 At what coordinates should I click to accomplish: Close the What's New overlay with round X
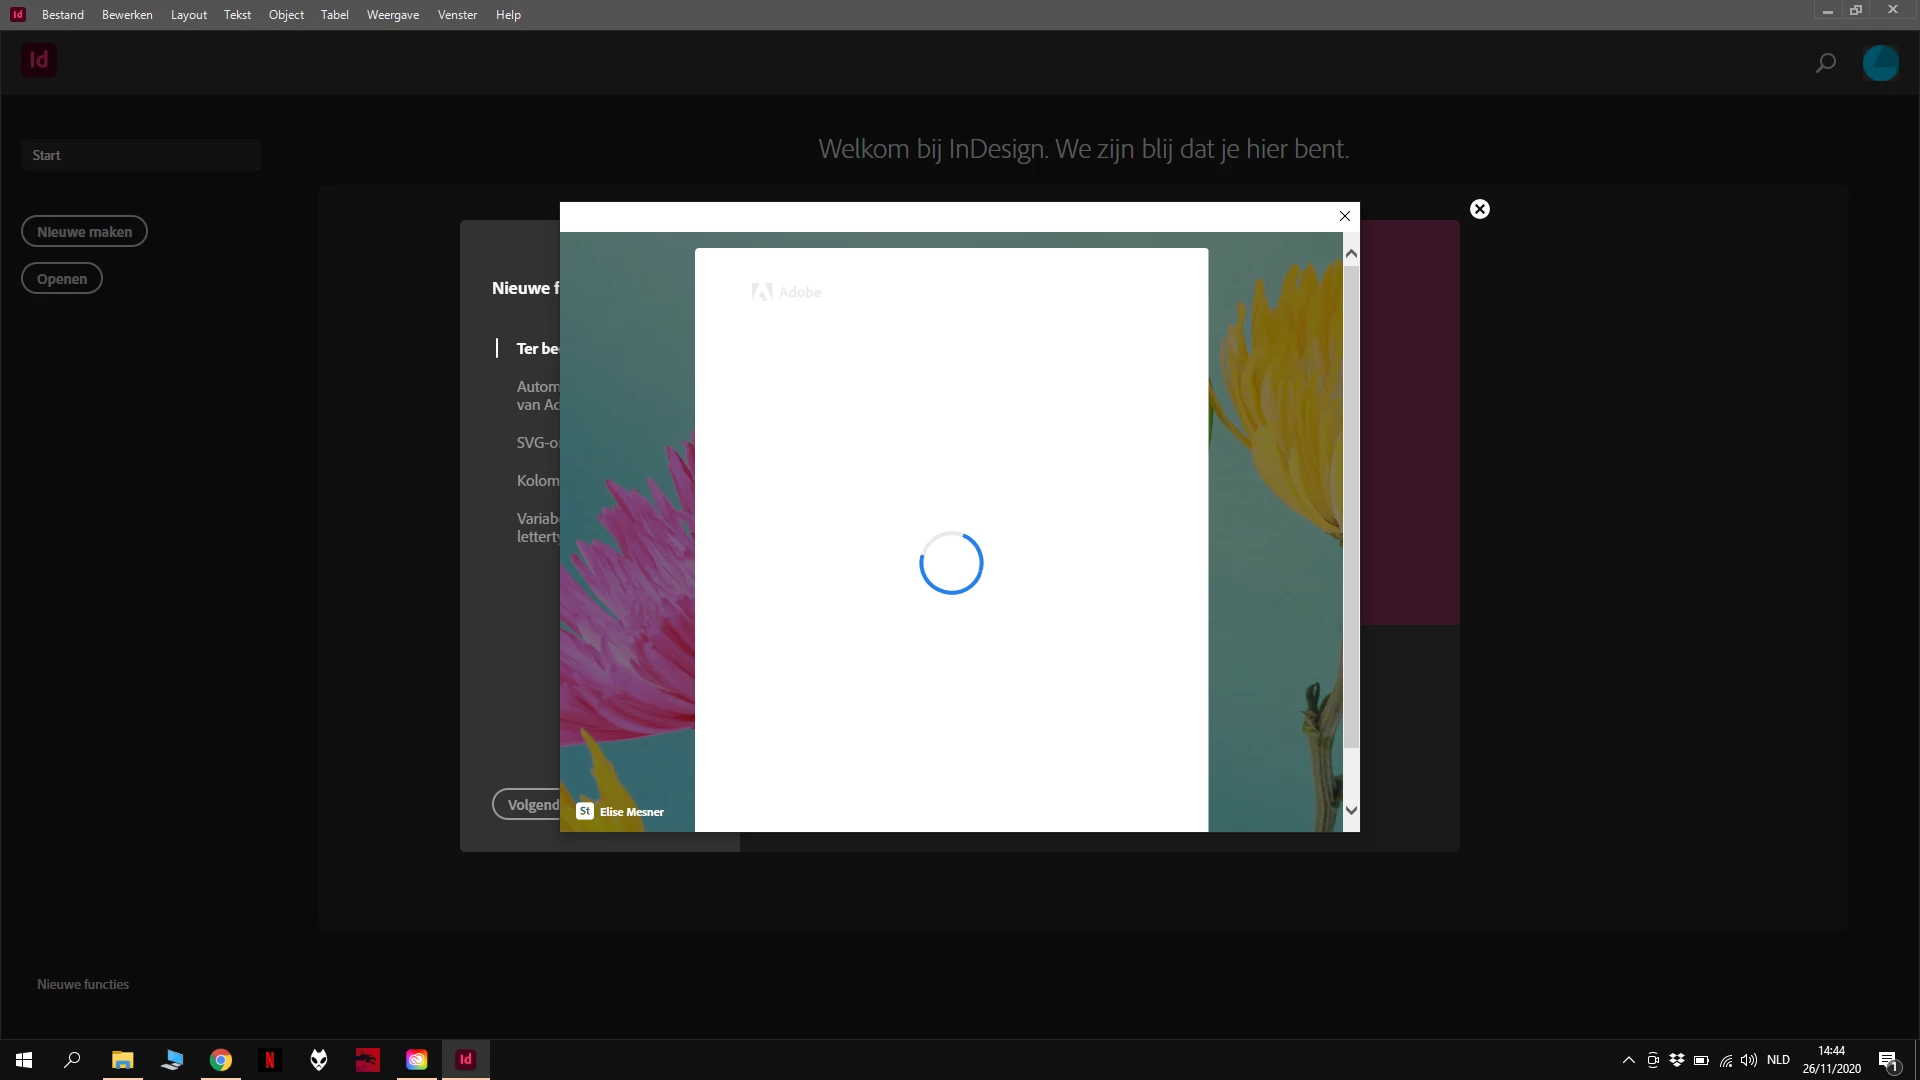click(1480, 209)
